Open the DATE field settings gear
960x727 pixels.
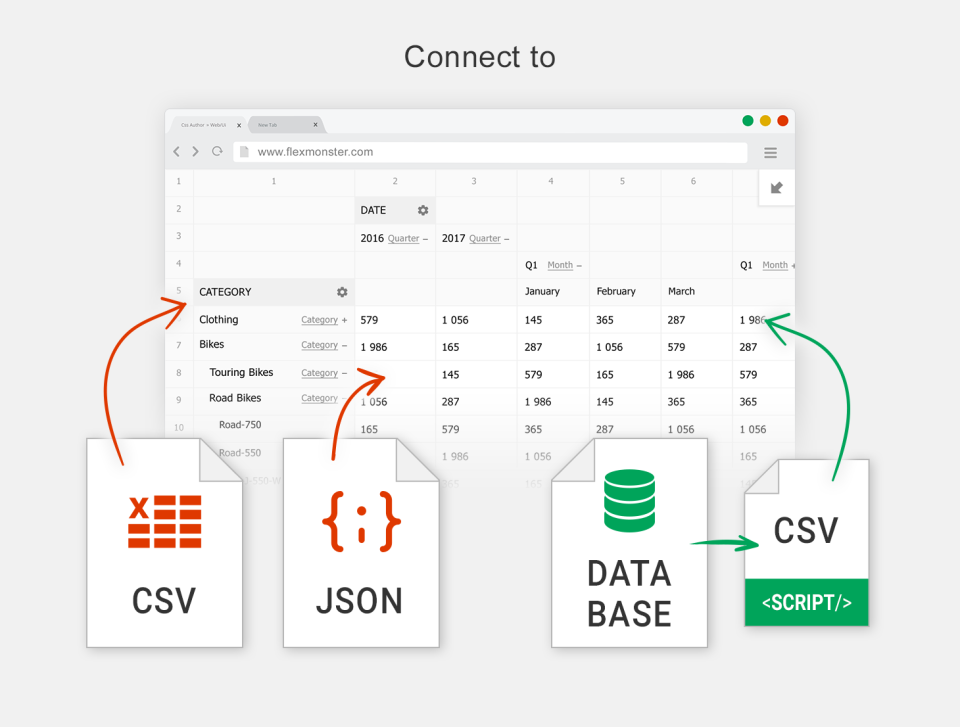tap(422, 210)
